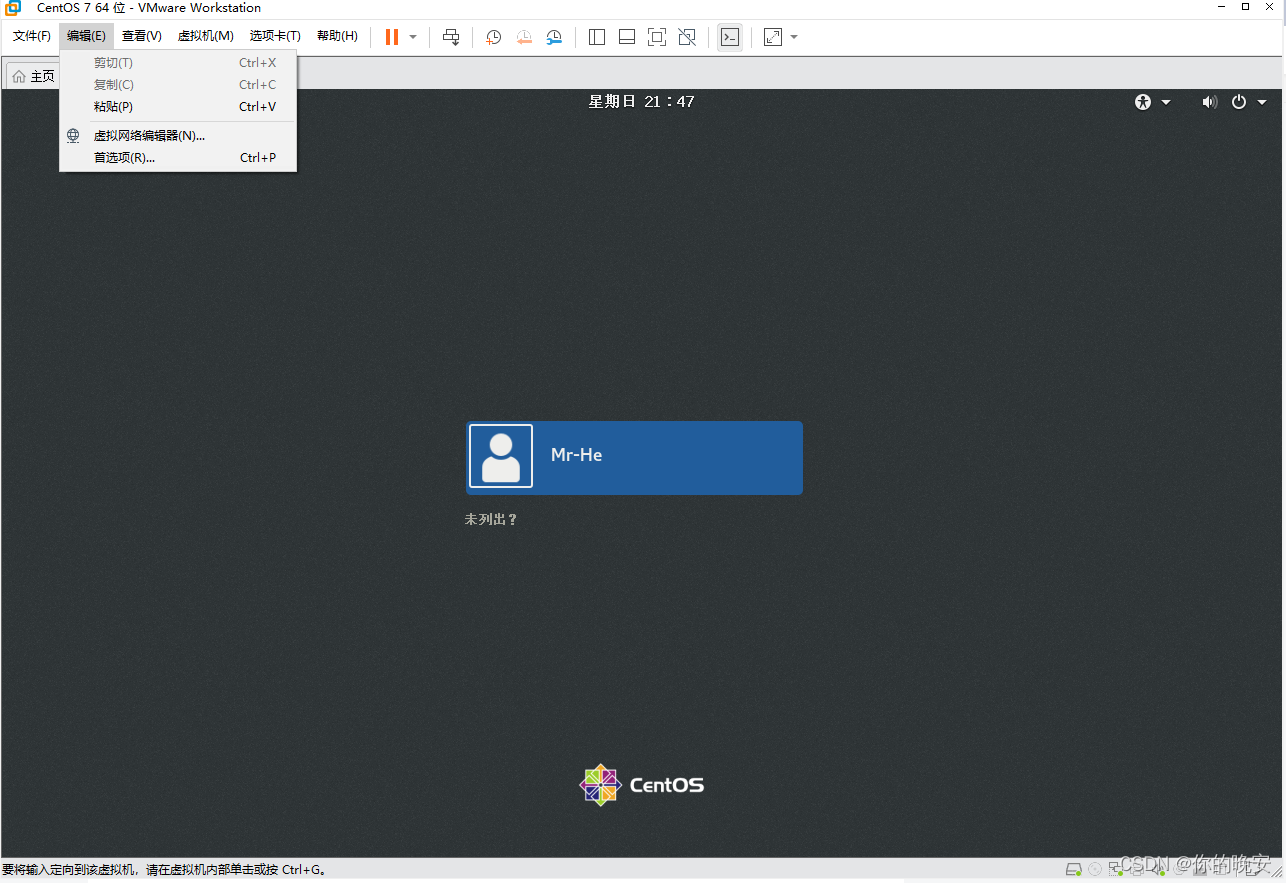Click the 编辑(E) menu
The width and height of the screenshot is (1286, 883).
(86, 36)
